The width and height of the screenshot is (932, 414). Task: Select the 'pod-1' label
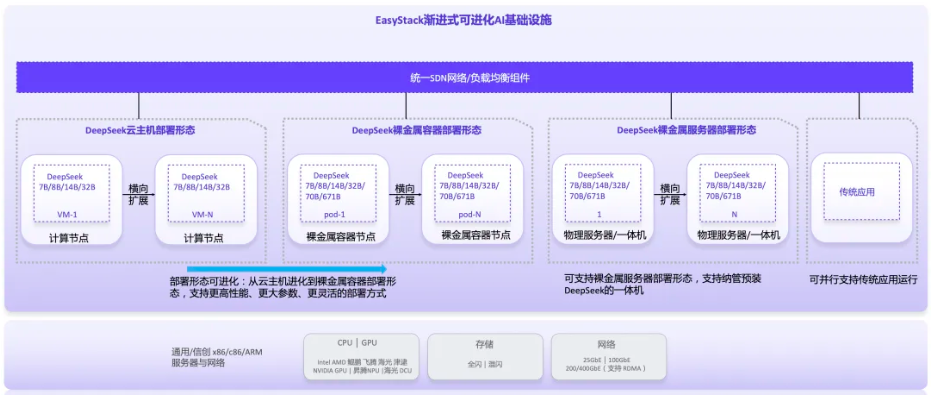tap(335, 214)
